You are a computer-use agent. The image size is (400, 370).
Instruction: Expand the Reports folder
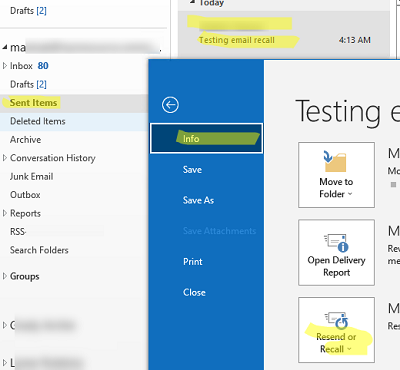5,213
